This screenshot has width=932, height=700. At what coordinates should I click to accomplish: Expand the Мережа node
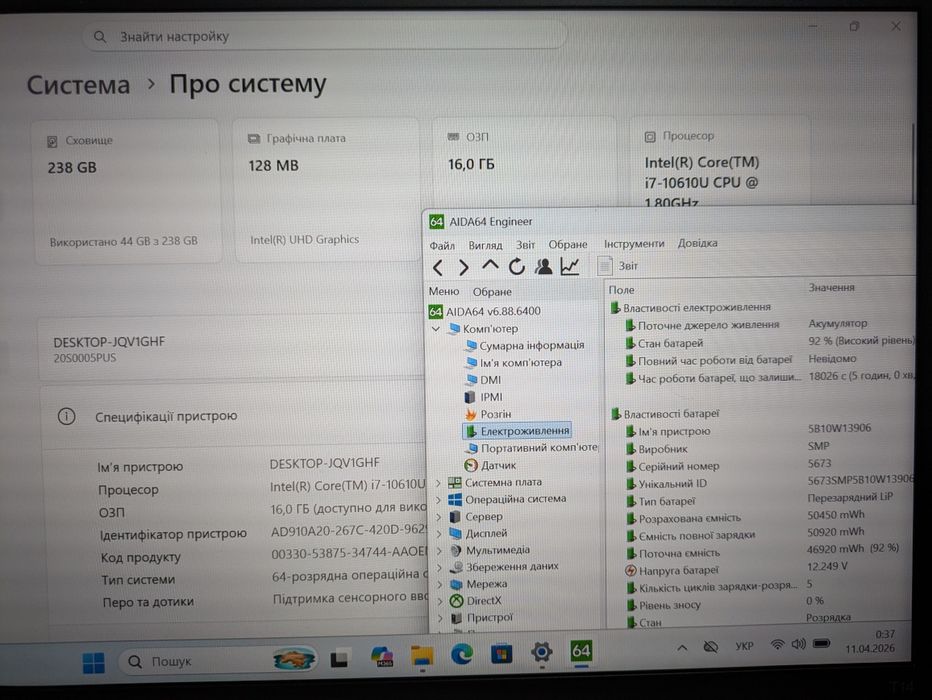pos(439,585)
